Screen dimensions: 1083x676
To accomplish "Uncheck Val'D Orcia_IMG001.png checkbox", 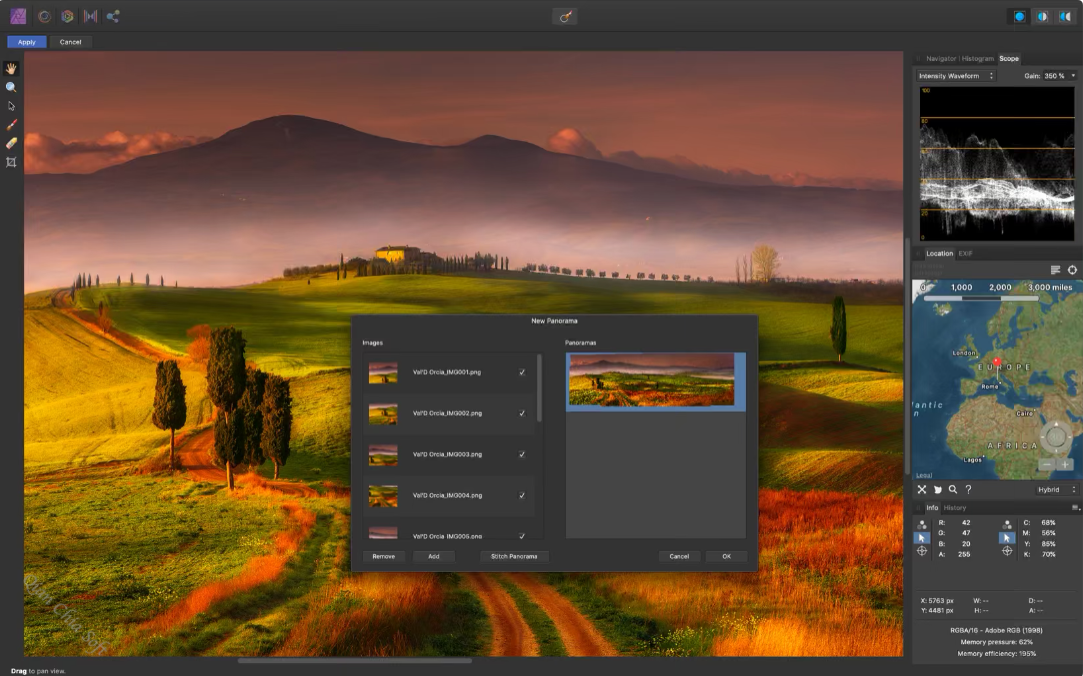I will [x=522, y=372].
